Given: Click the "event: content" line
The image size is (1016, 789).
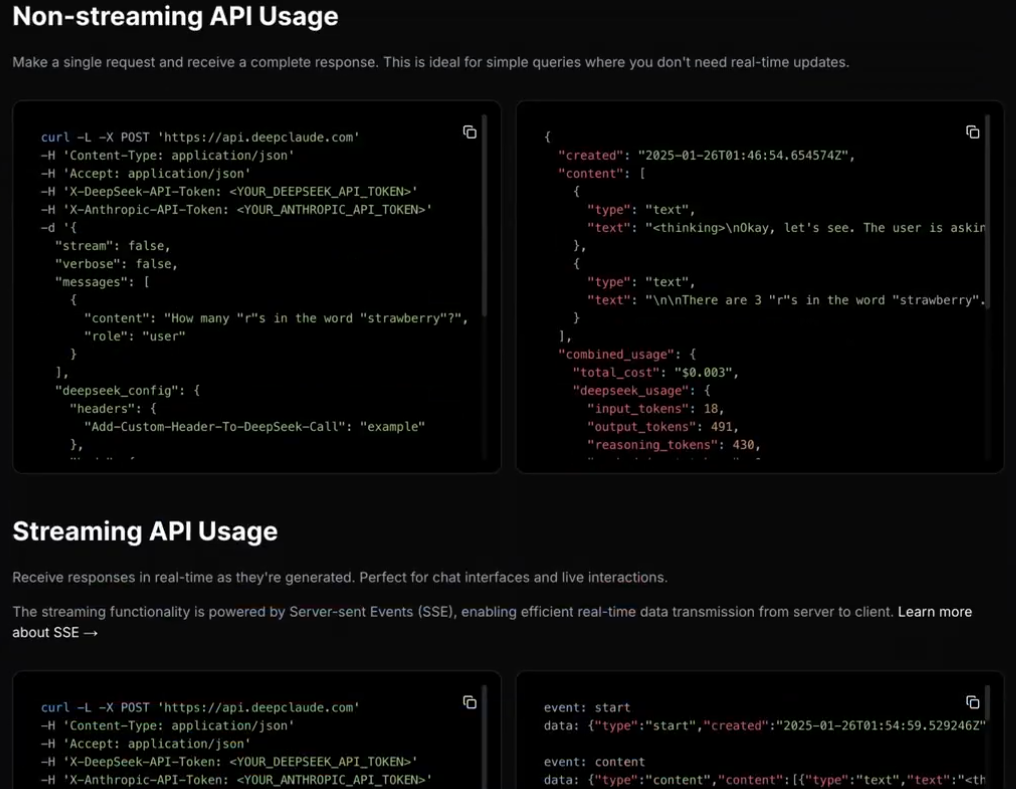Looking at the screenshot, I should [x=594, y=762].
